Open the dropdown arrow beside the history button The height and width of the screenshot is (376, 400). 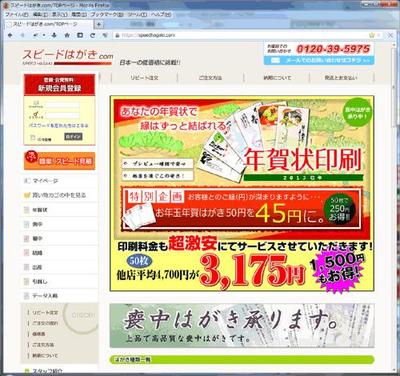[44, 35]
